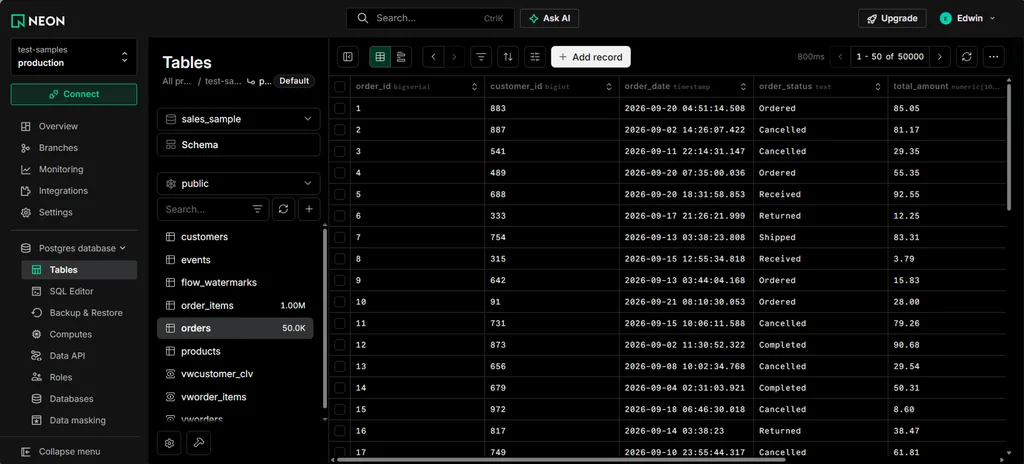This screenshot has width=1024, height=464.
Task: Click the Upgrade button
Action: (x=892, y=18)
